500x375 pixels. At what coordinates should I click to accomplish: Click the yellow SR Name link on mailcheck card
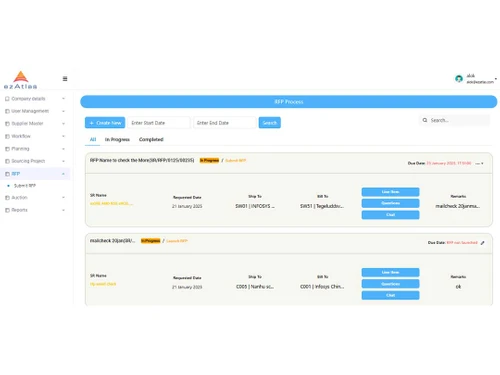103,284
